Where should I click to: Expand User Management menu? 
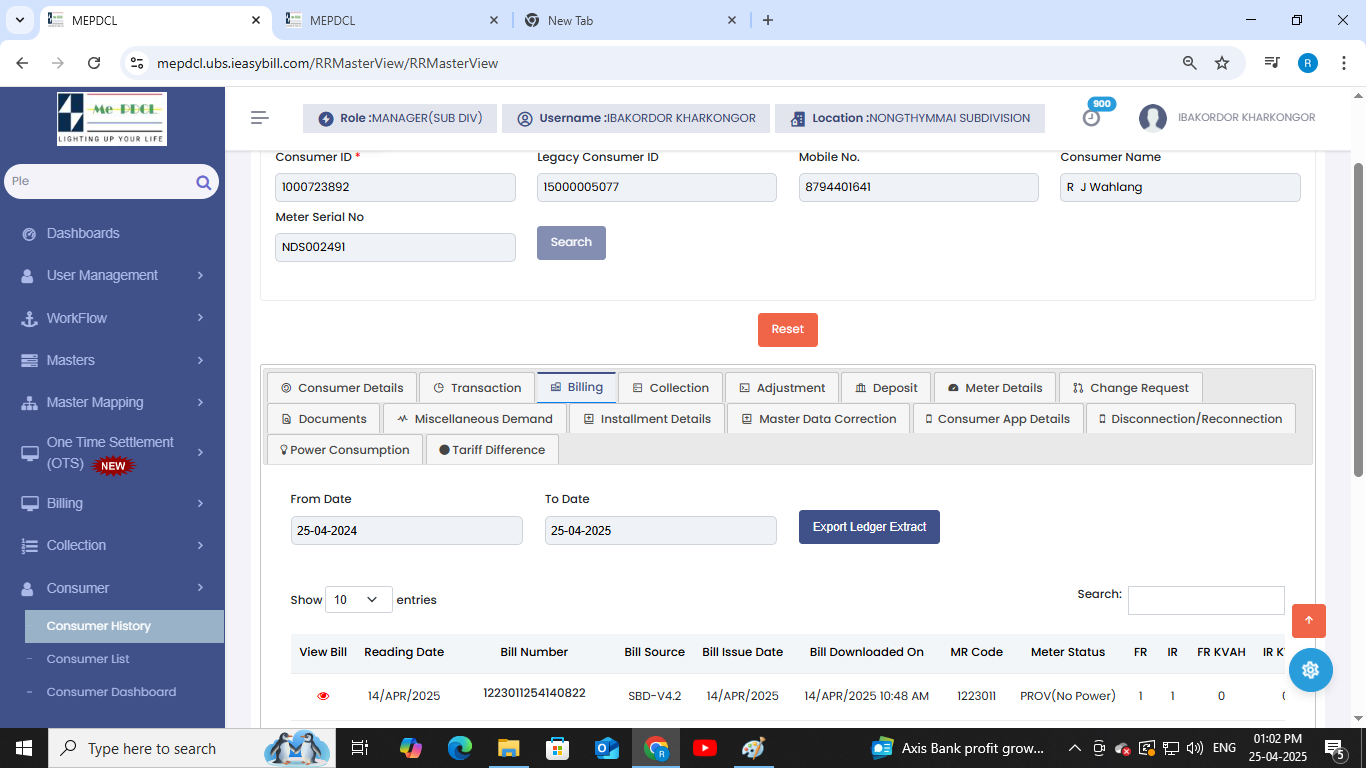tap(112, 275)
